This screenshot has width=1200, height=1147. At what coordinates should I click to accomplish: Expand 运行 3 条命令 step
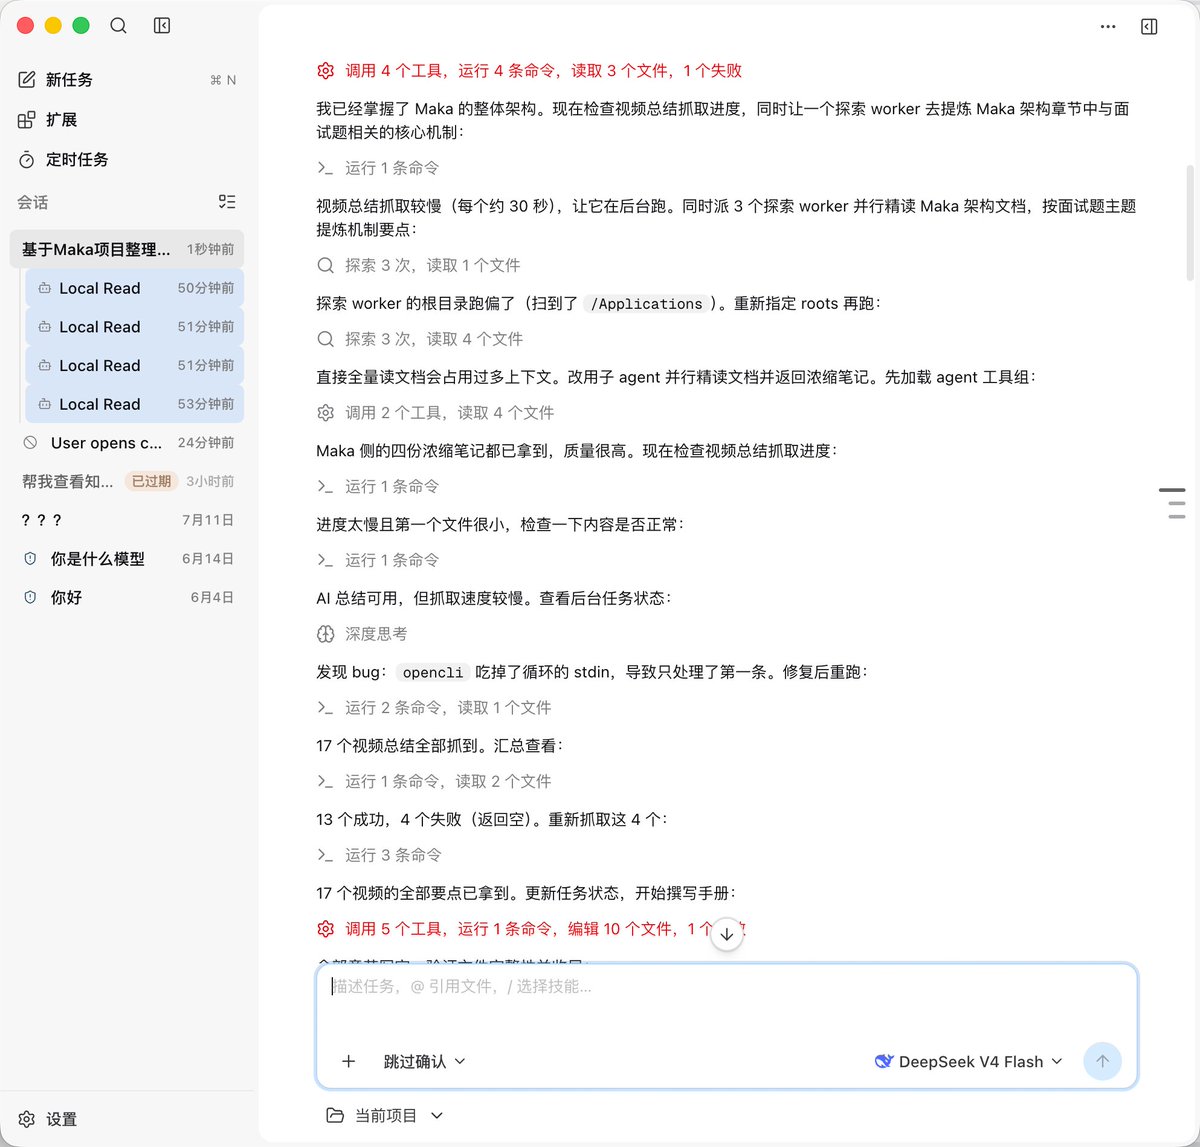pyautogui.click(x=379, y=855)
